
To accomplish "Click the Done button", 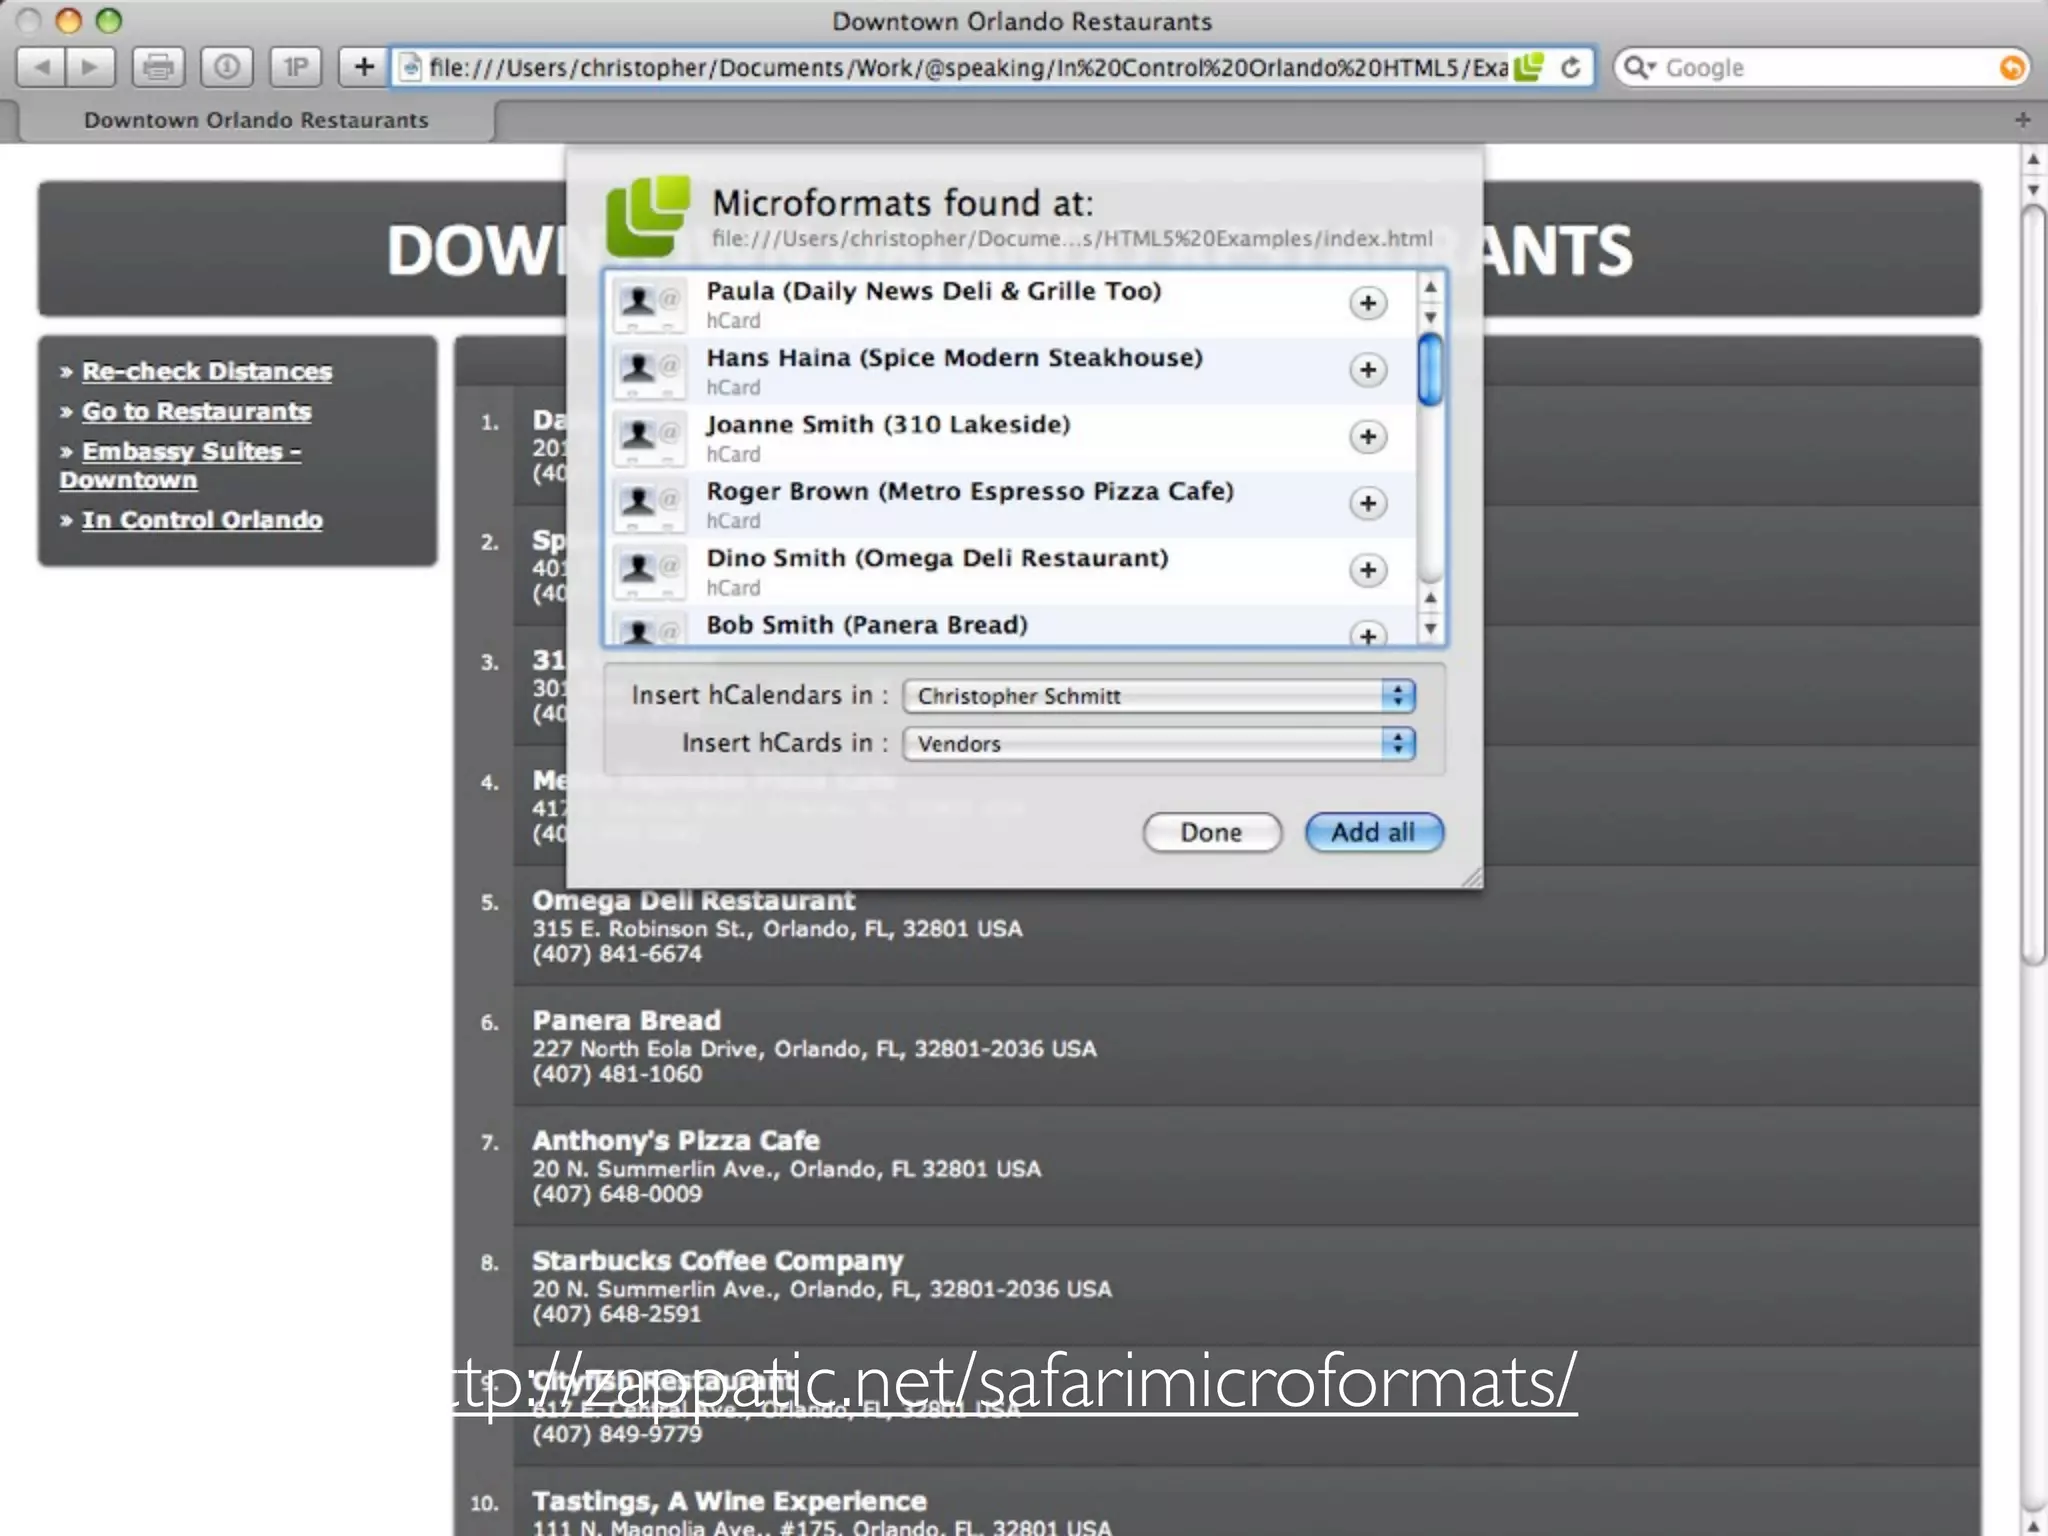I will tap(1211, 832).
